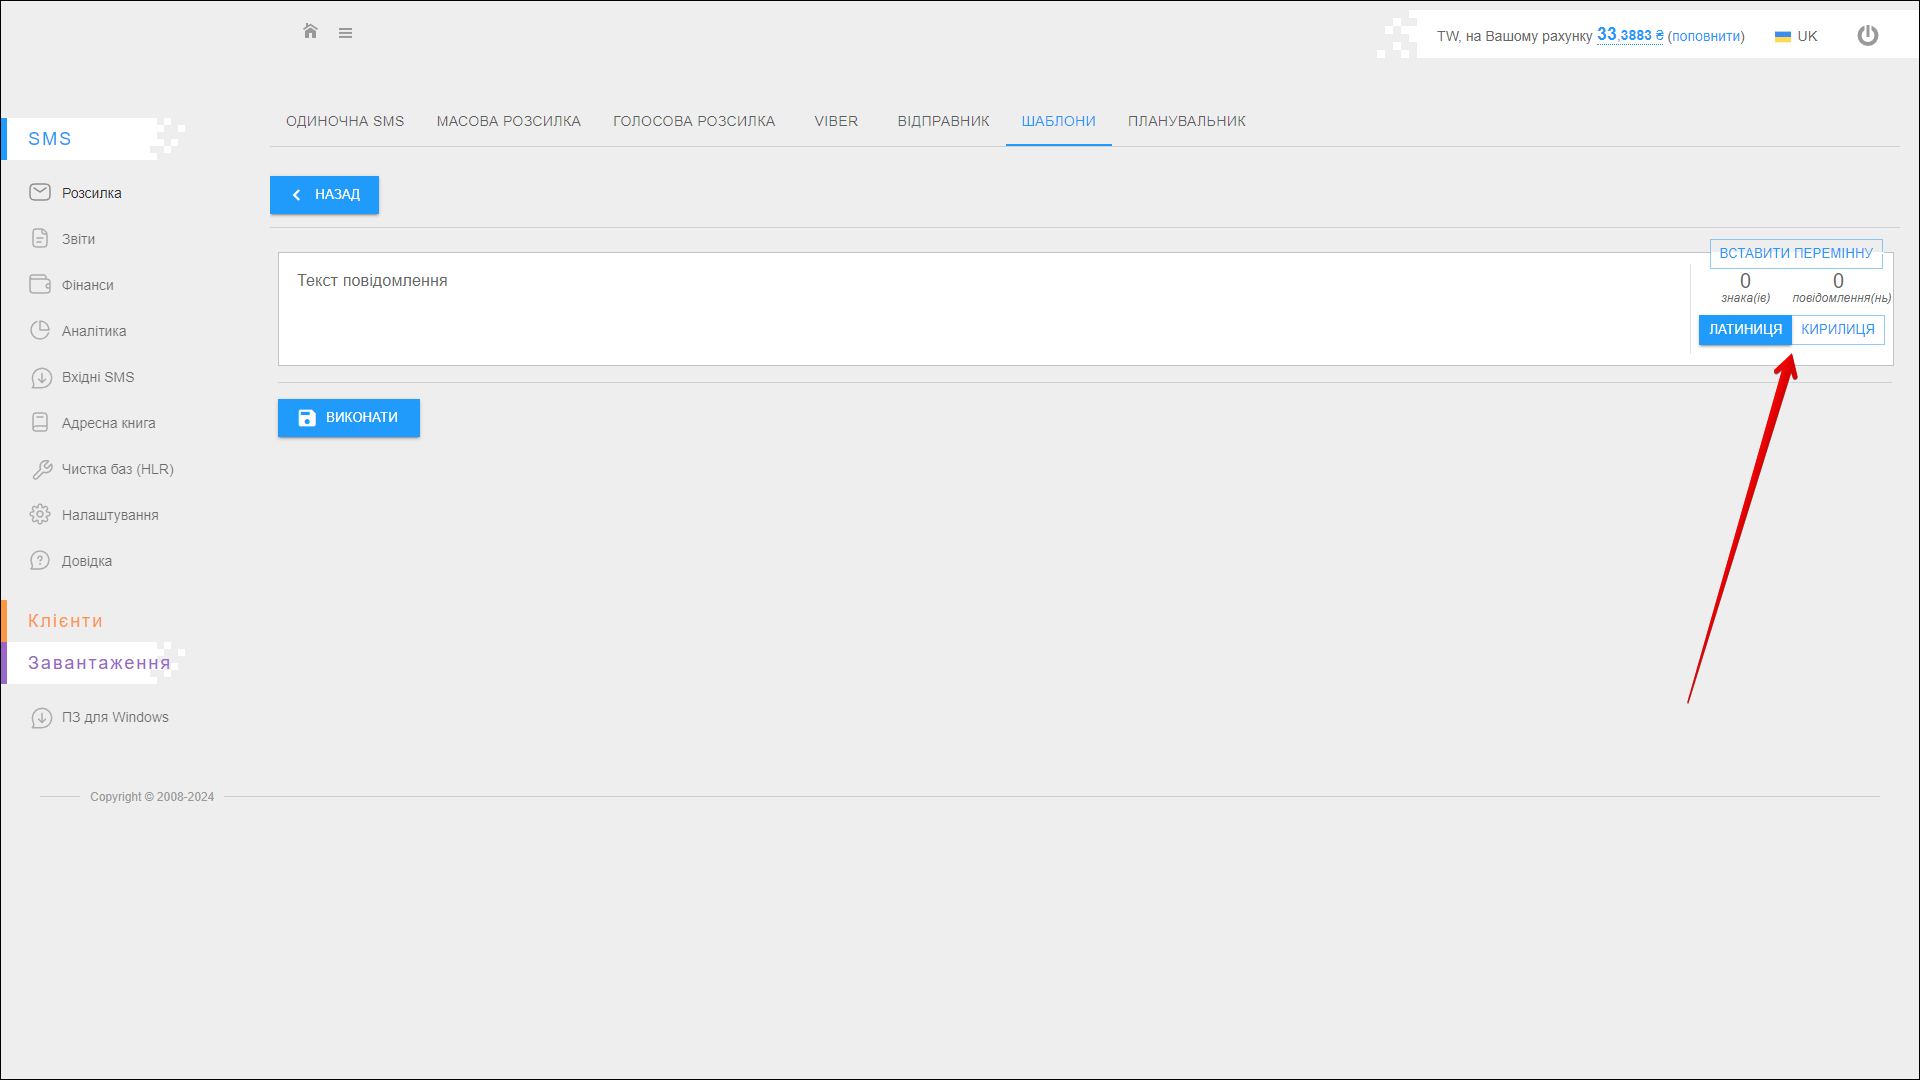This screenshot has width=1920, height=1080.
Task: Expand the Клієнти sidebar section
Action: pyautogui.click(x=65, y=621)
